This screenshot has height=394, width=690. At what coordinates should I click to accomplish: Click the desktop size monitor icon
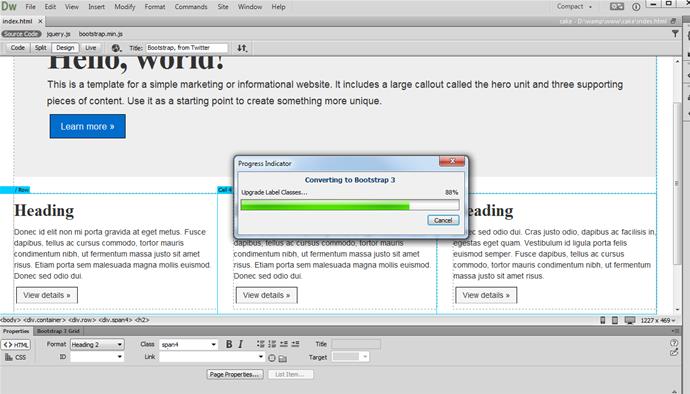pos(630,320)
